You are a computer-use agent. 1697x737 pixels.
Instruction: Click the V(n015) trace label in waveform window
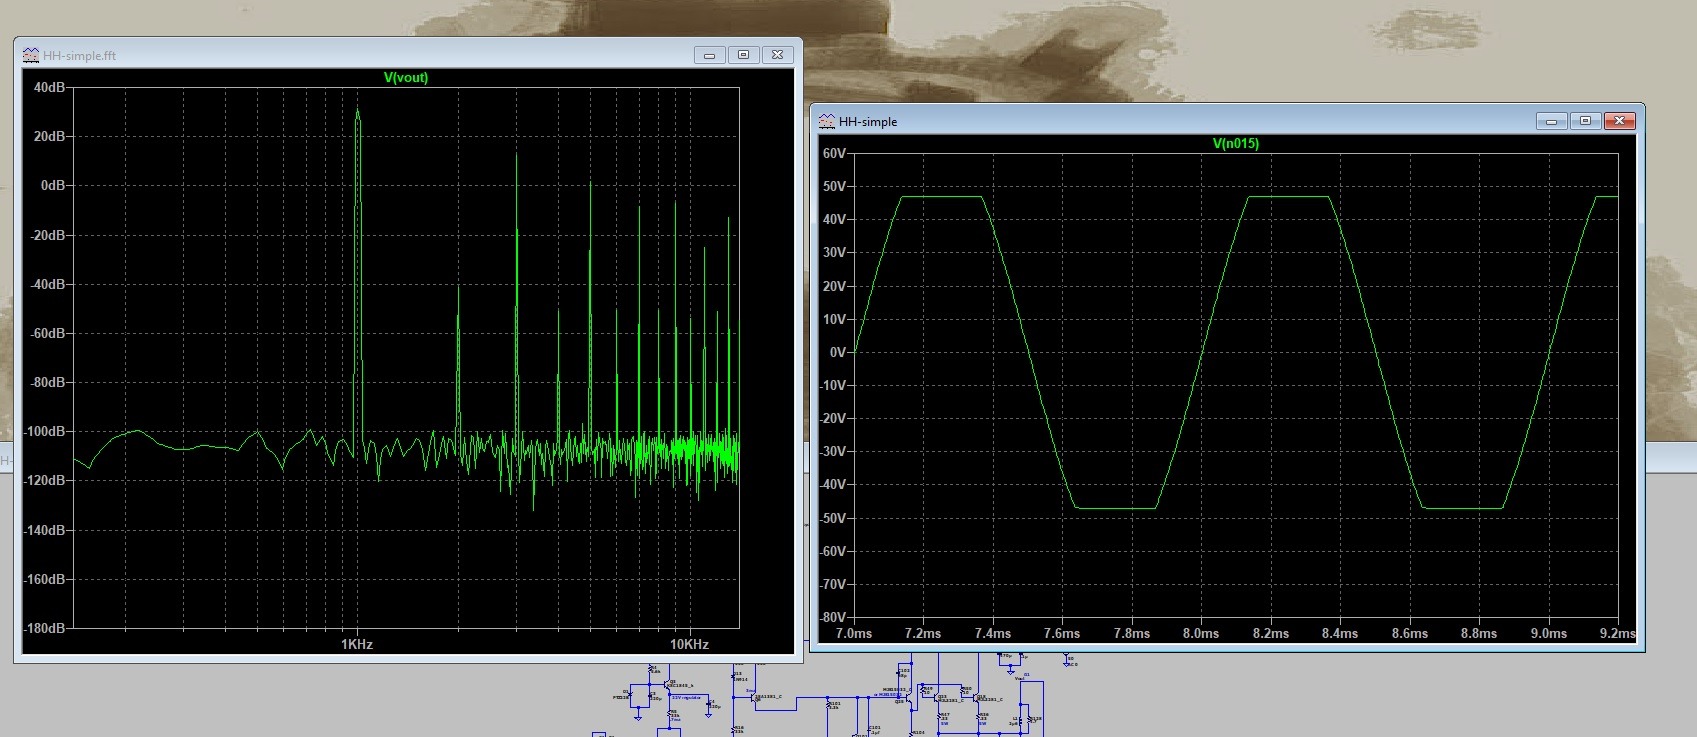(x=1236, y=144)
